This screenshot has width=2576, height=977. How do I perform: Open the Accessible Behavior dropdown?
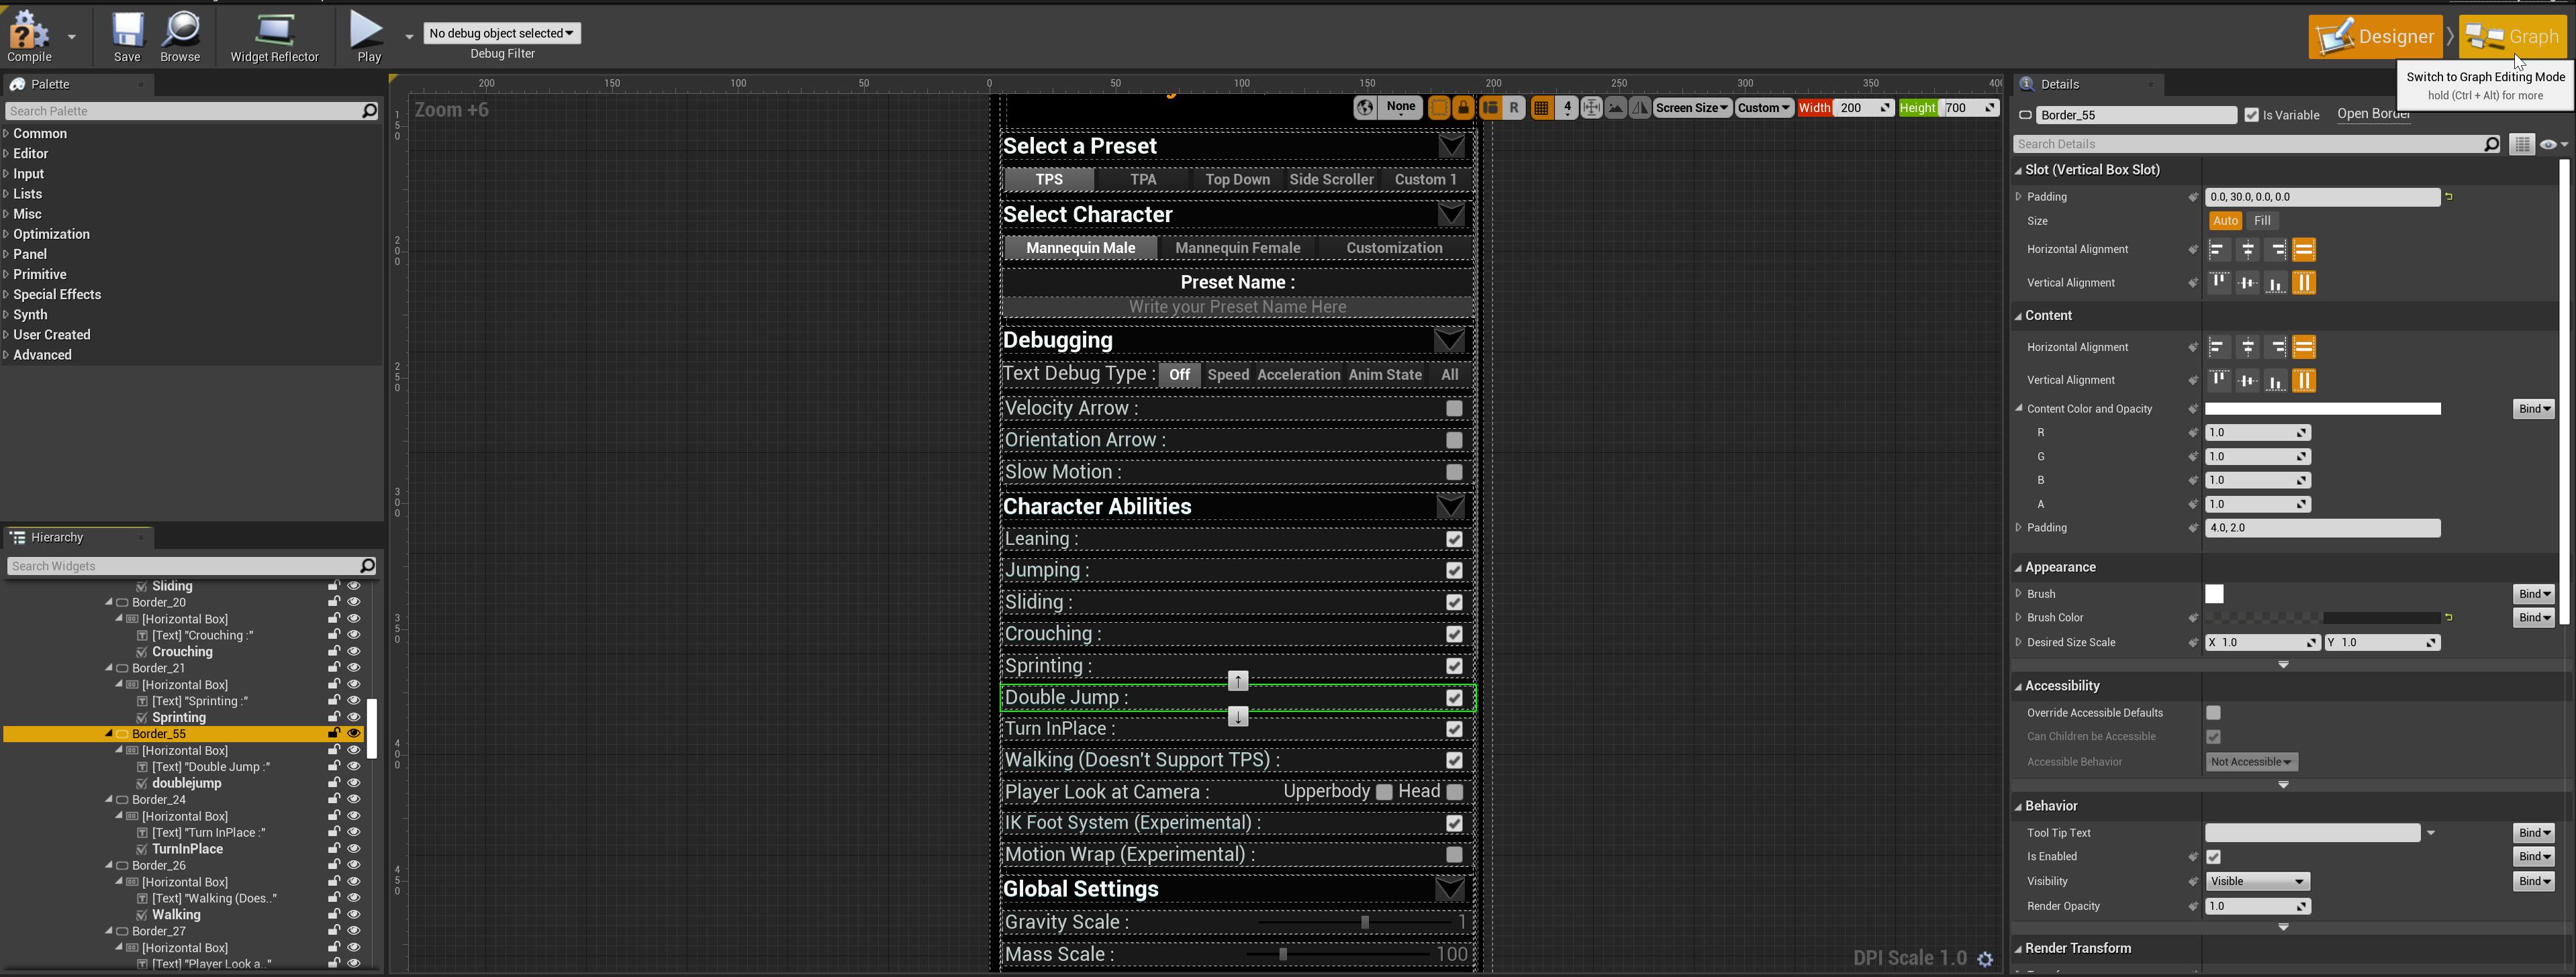pos(2251,762)
